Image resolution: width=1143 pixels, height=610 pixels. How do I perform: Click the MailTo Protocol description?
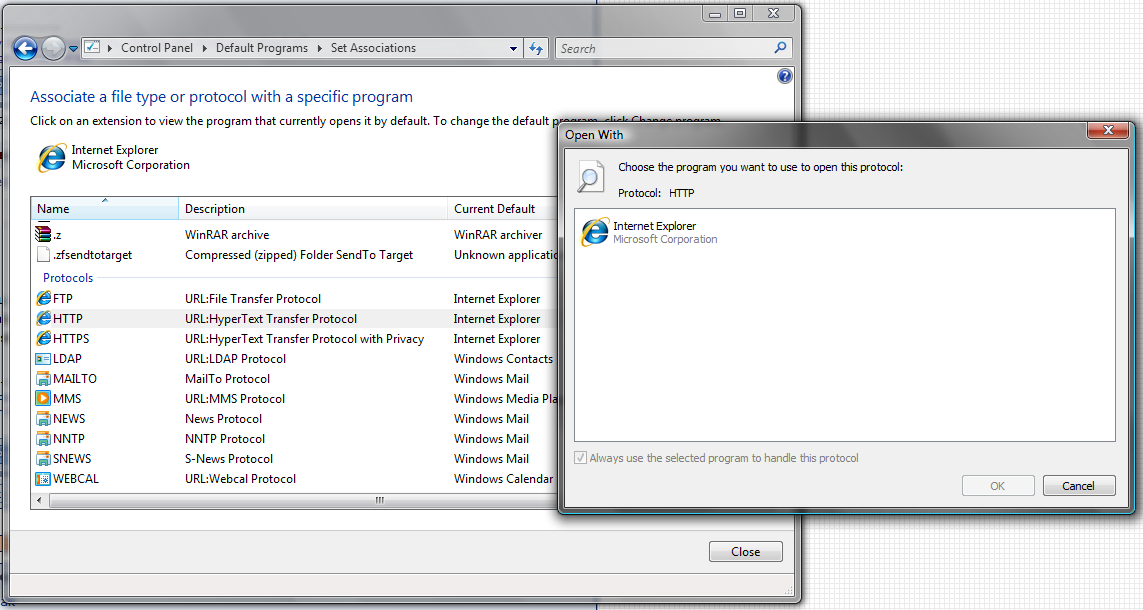pos(227,379)
